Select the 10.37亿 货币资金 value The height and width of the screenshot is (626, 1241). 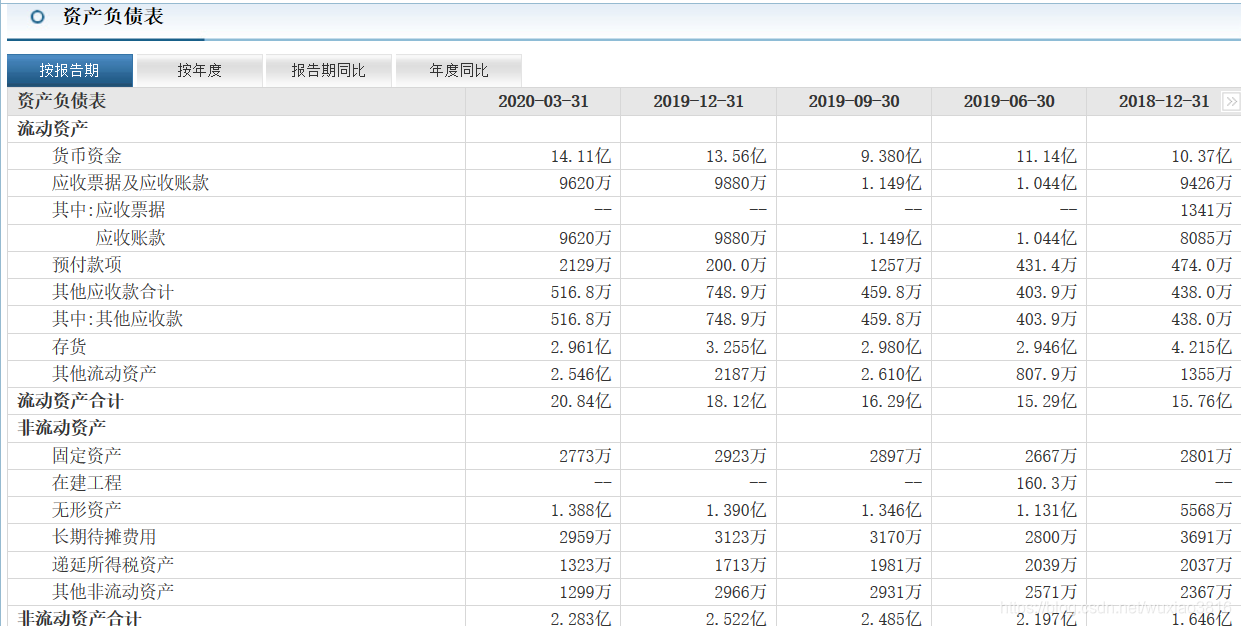coord(1202,157)
